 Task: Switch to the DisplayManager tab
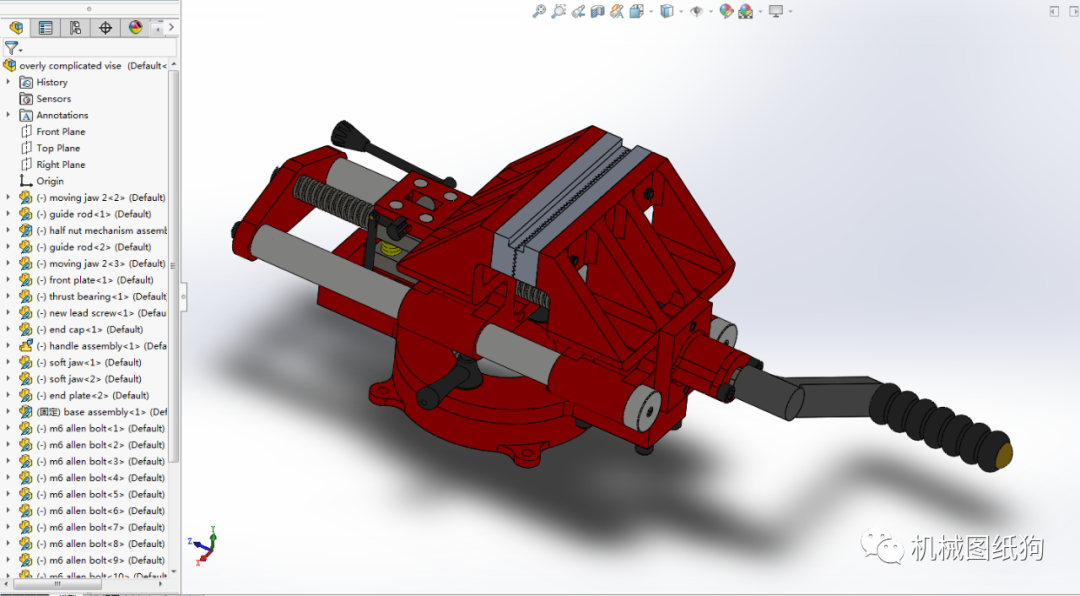[133, 27]
